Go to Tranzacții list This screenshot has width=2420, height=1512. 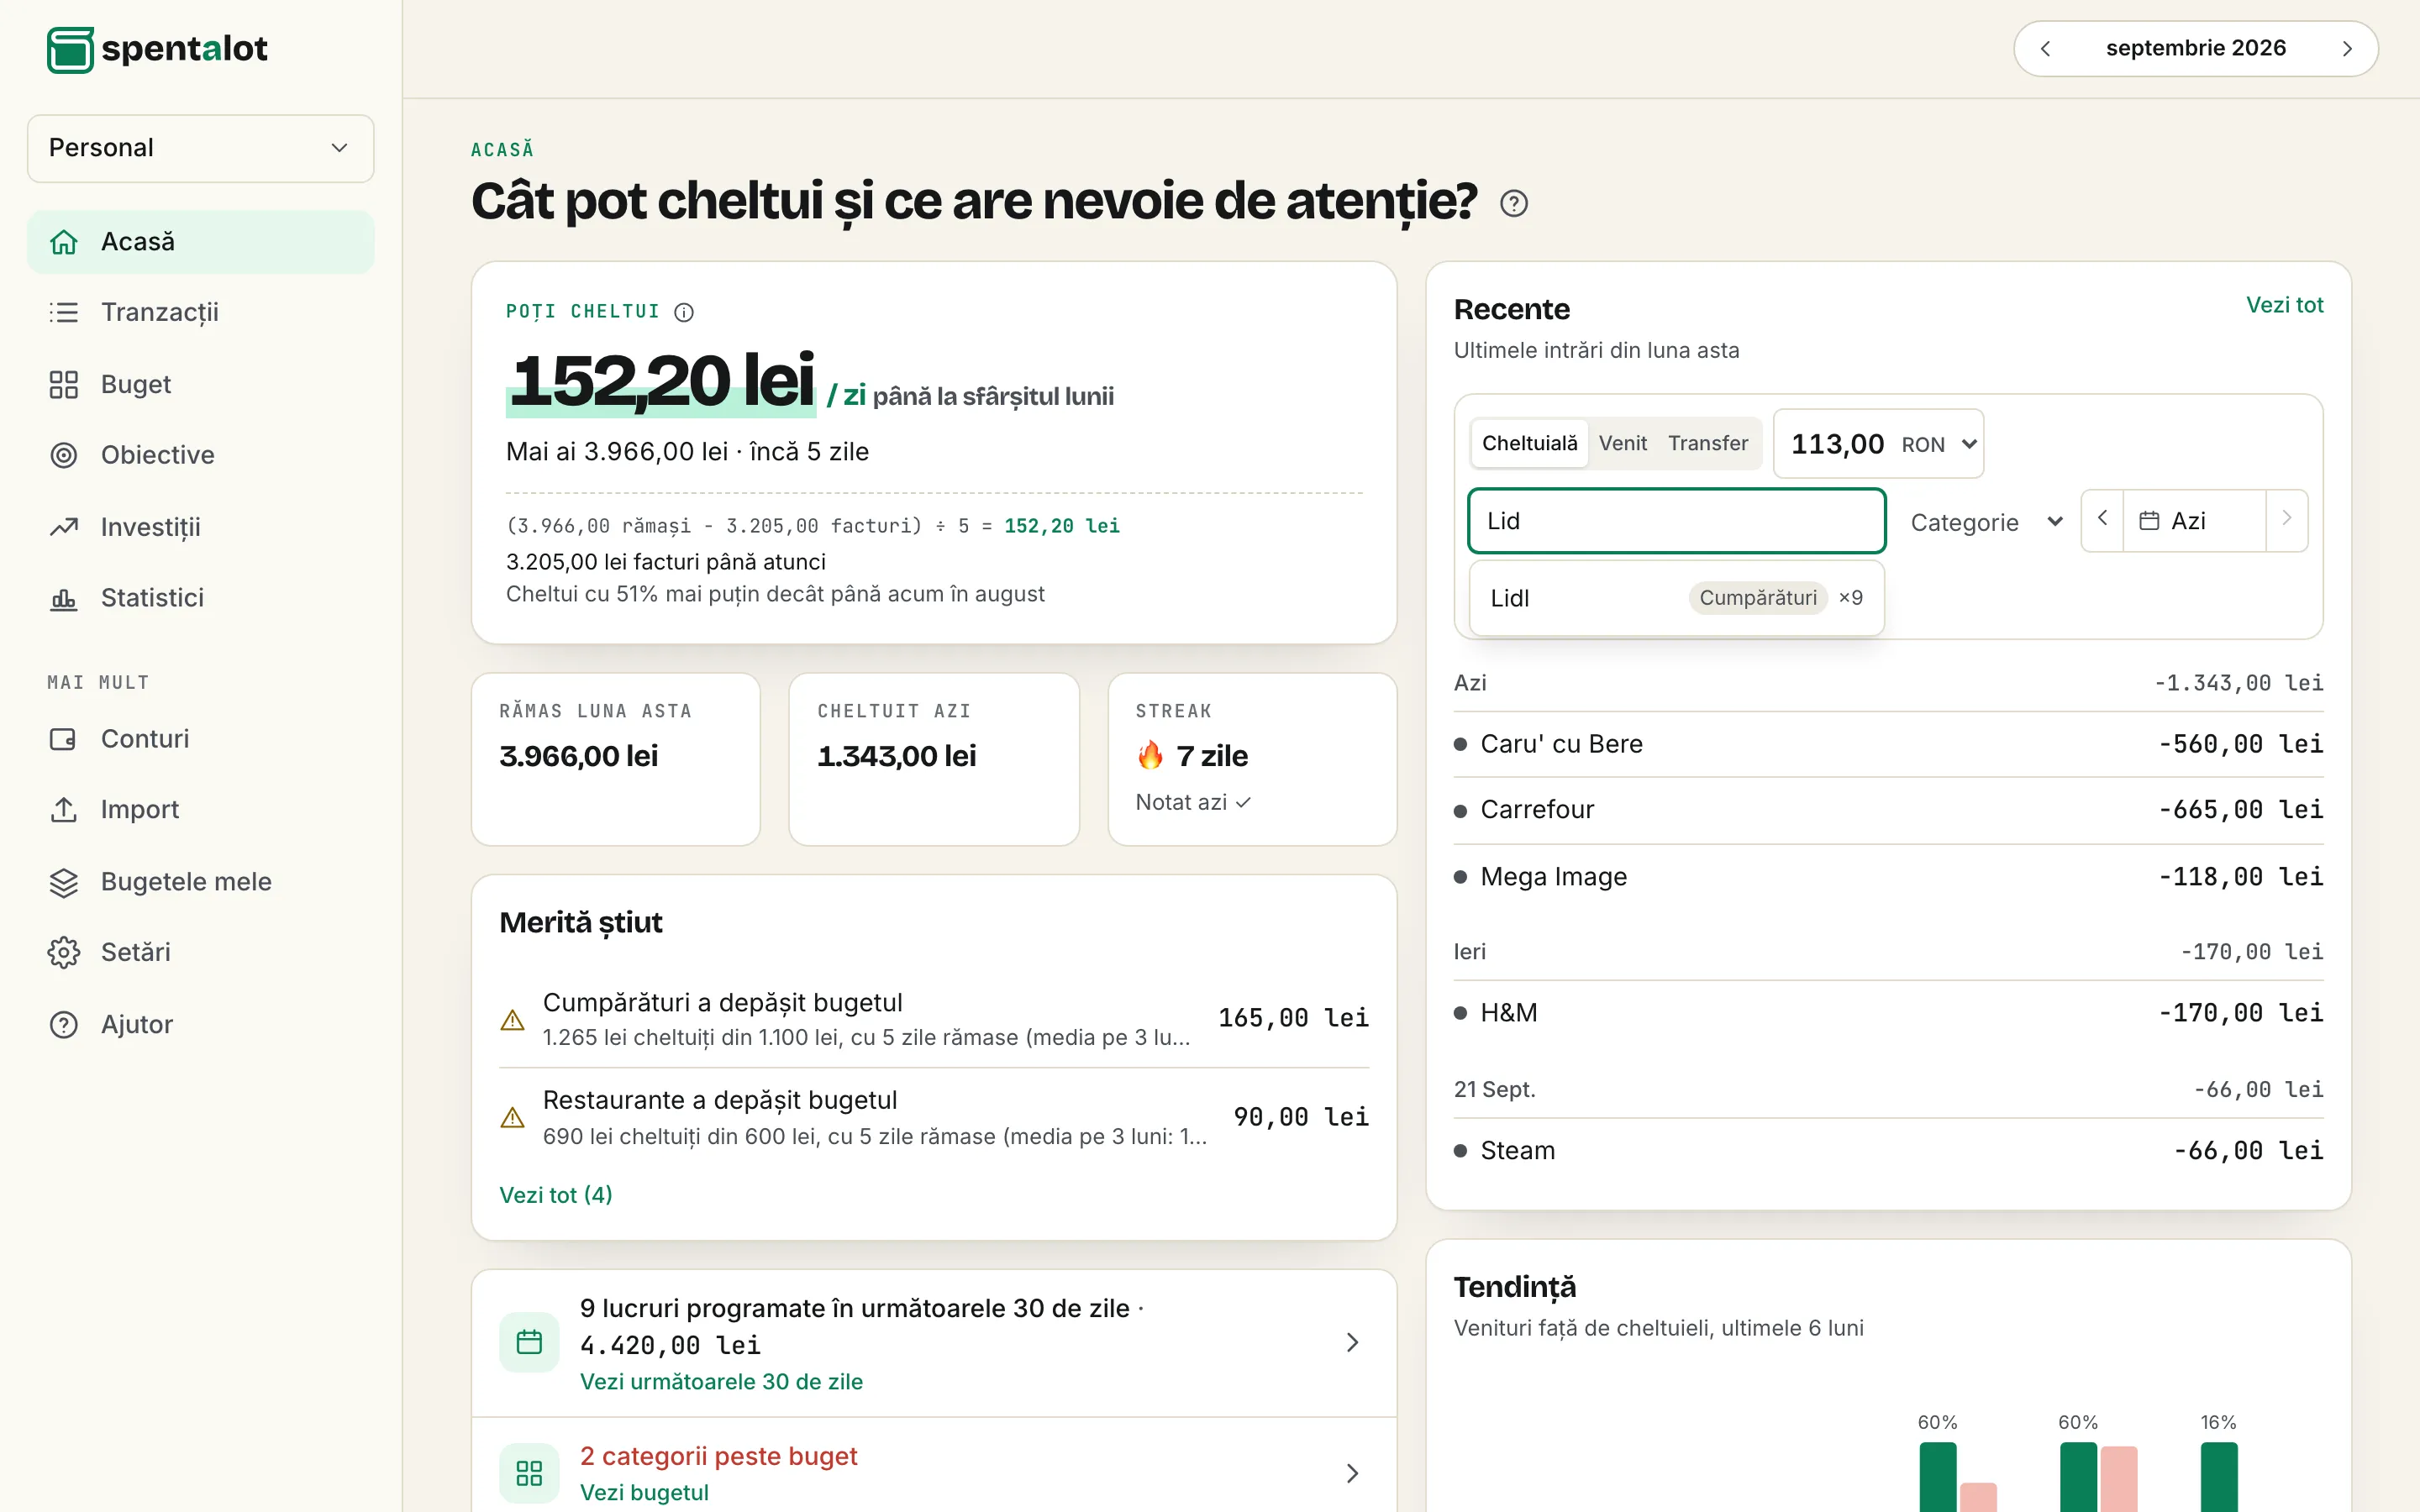[200, 312]
